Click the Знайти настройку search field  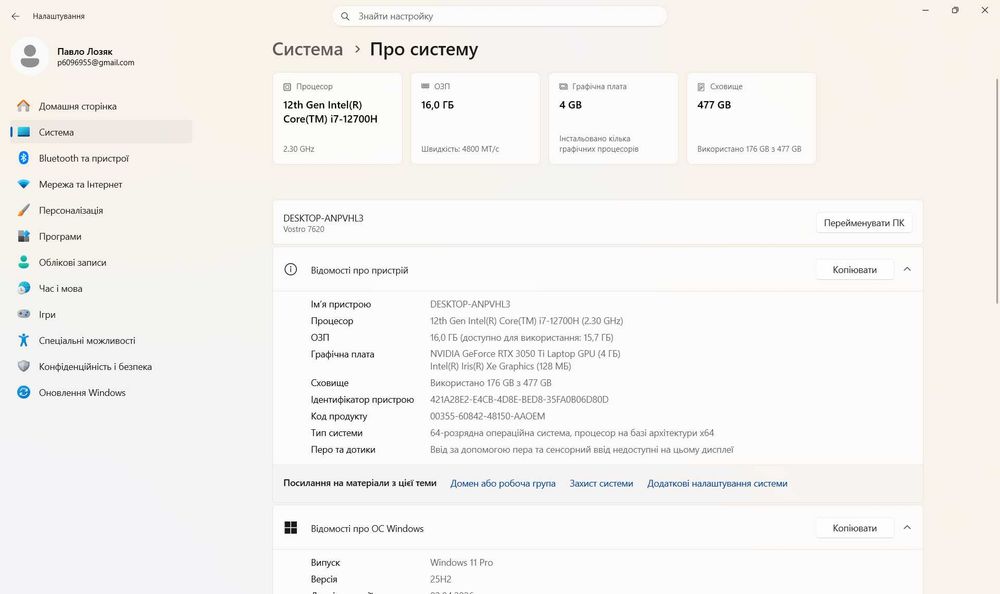(499, 16)
